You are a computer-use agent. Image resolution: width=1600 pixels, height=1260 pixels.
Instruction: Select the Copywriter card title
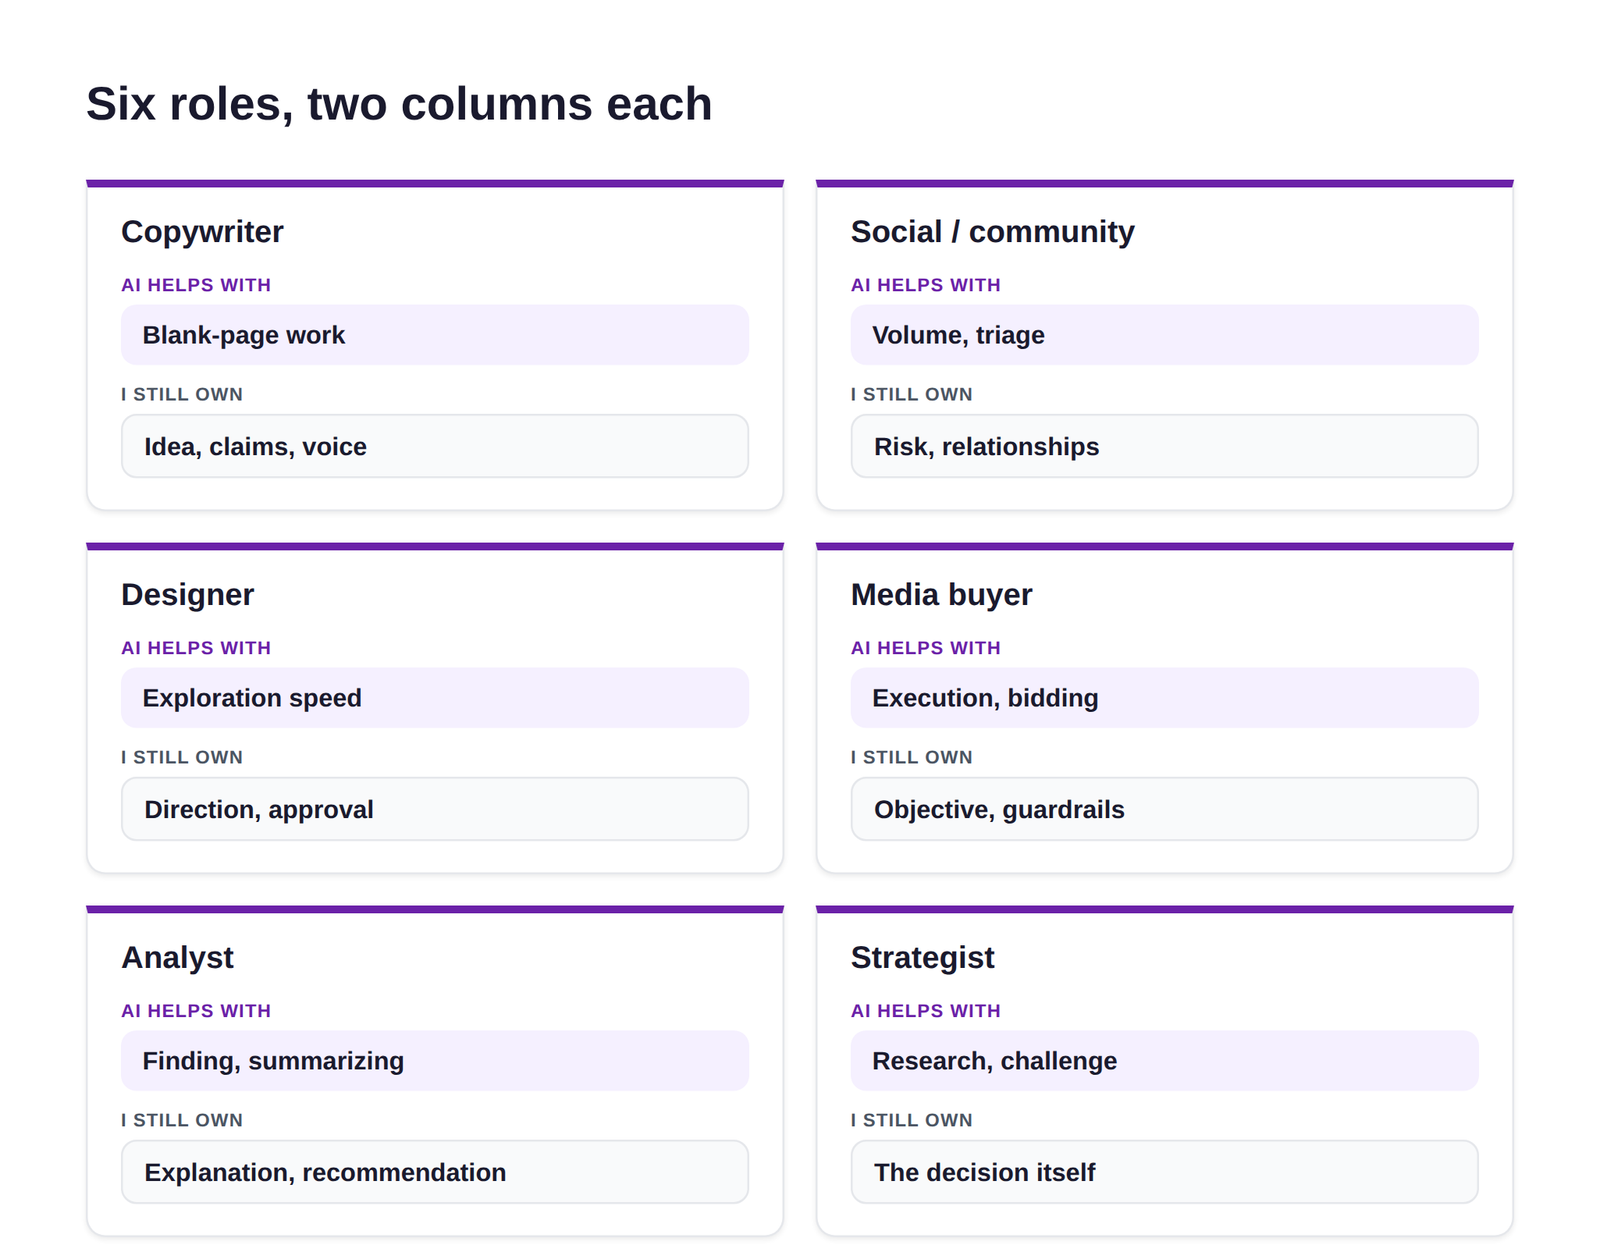click(x=203, y=232)
